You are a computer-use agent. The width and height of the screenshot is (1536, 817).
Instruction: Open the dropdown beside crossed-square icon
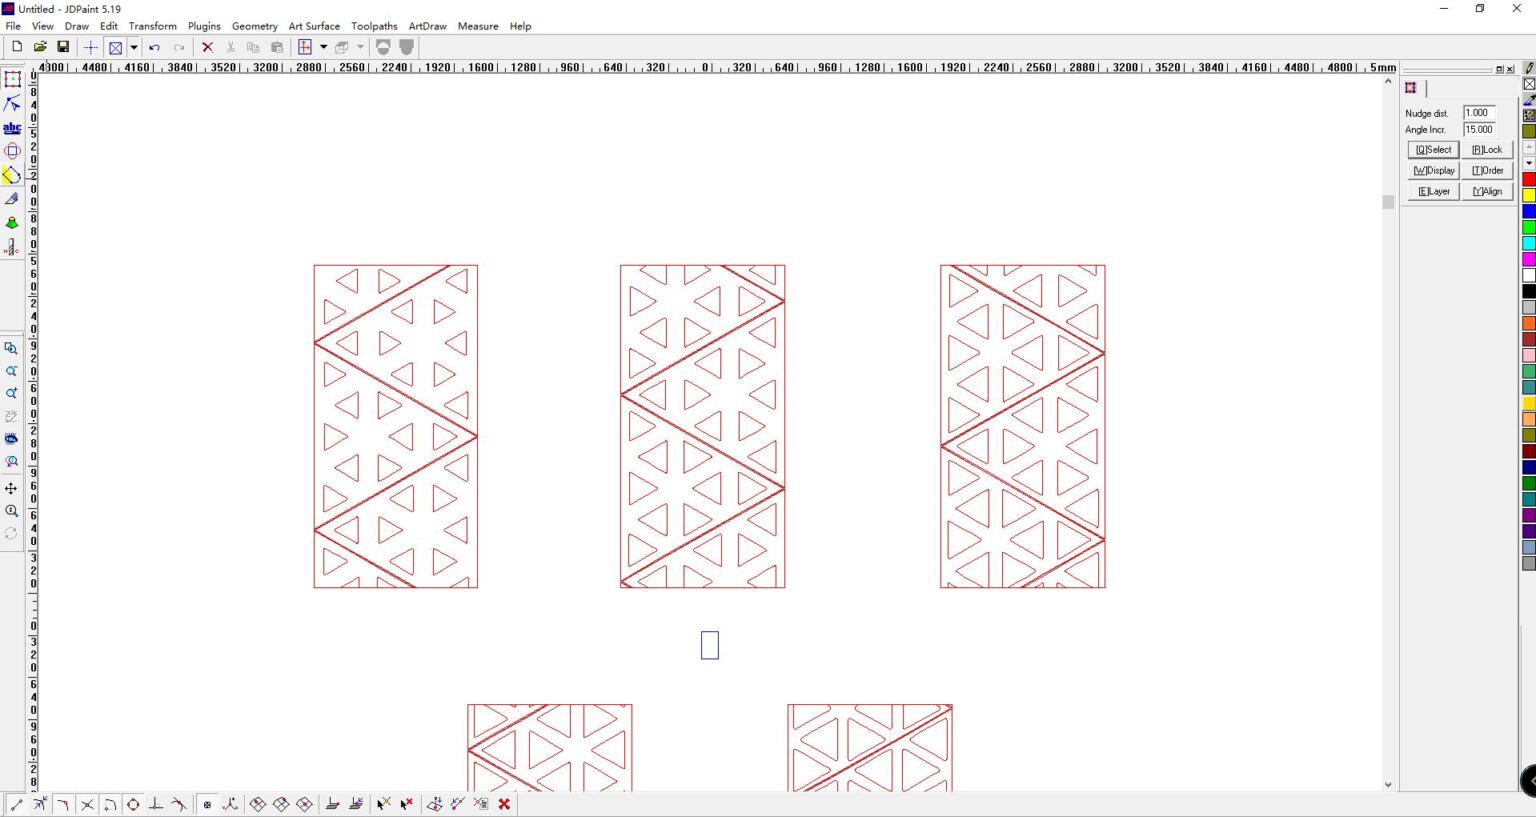pyautogui.click(x=134, y=47)
